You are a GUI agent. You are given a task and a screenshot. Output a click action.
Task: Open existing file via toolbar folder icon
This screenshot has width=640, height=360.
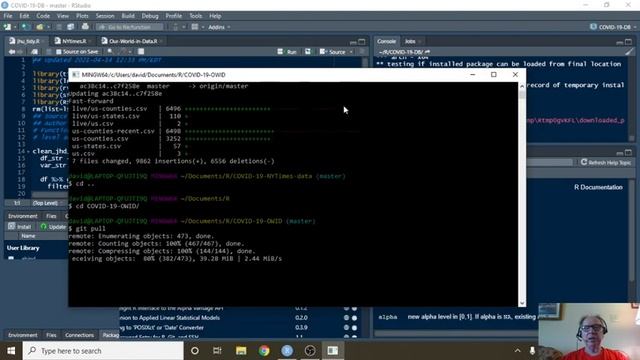(40, 27)
